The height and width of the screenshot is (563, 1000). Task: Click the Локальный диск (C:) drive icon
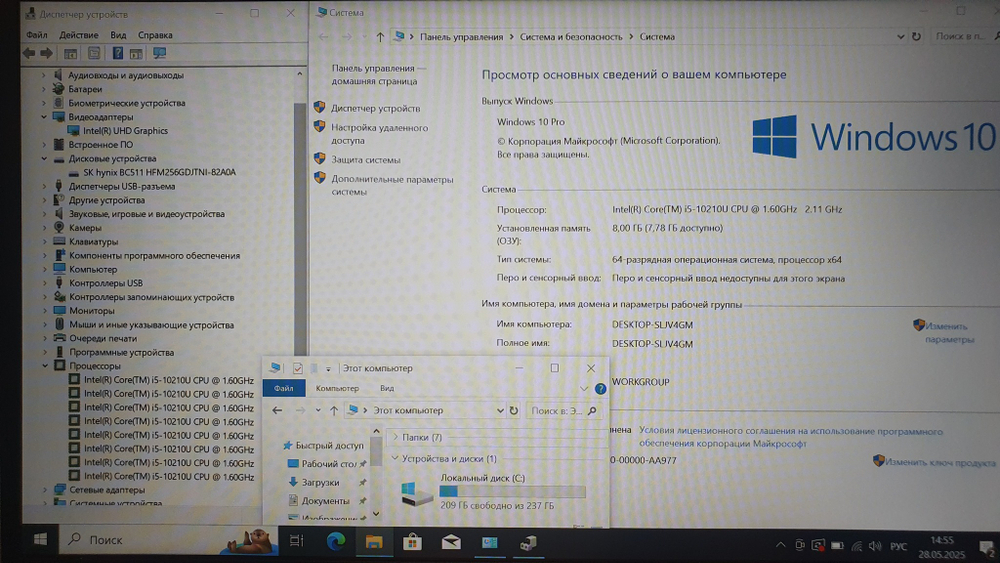[417, 494]
